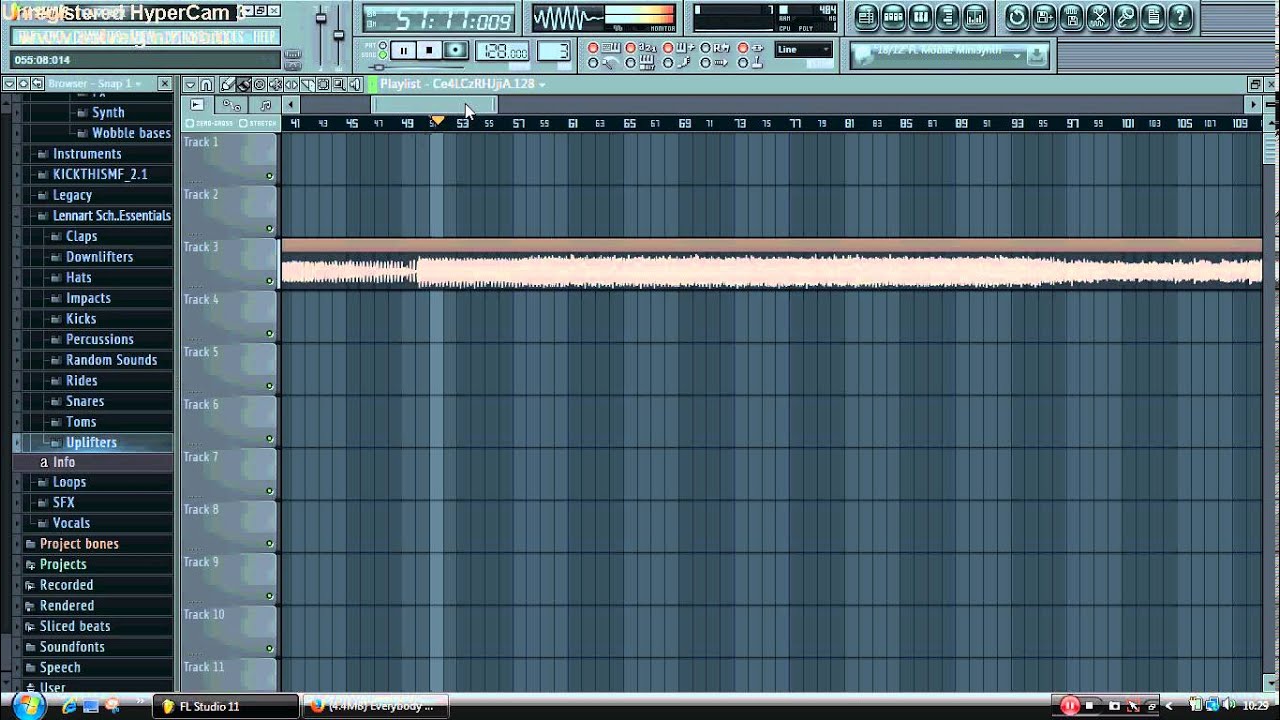The width and height of the screenshot is (1280, 720).
Task: Show the Browser panel icon in toolbar
Action: pyautogui.click(x=947, y=17)
